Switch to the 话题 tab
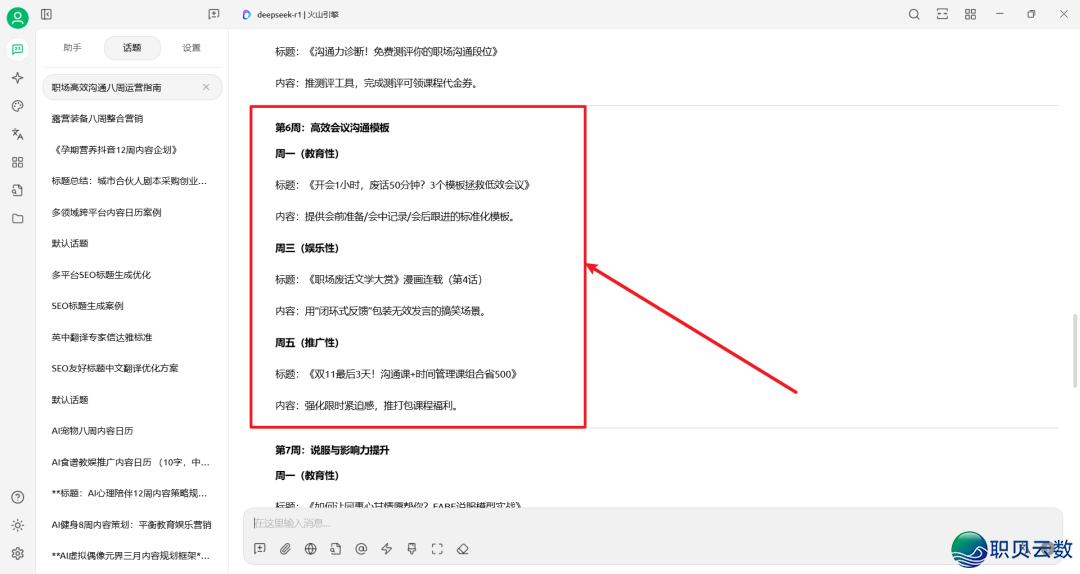The width and height of the screenshot is (1080, 574). (132, 48)
